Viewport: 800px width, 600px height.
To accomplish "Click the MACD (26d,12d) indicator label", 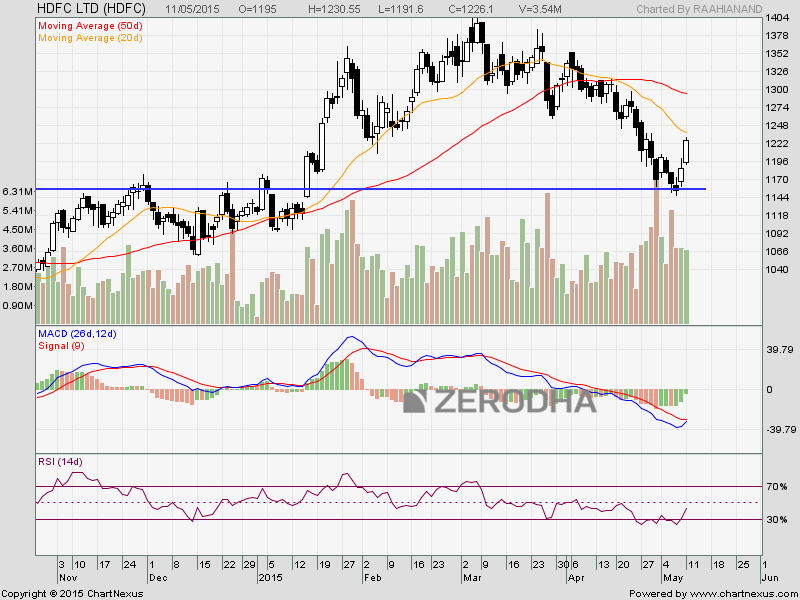I will pos(78,334).
